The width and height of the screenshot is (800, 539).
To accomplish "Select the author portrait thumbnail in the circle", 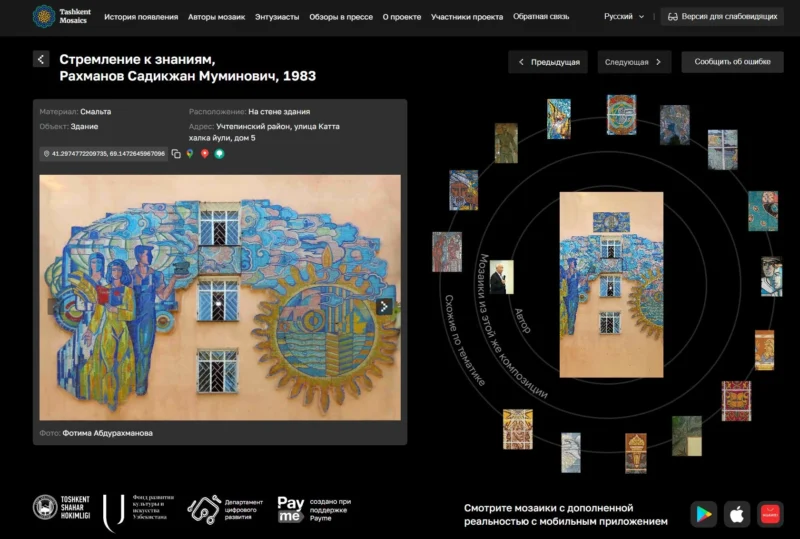I will (500, 277).
